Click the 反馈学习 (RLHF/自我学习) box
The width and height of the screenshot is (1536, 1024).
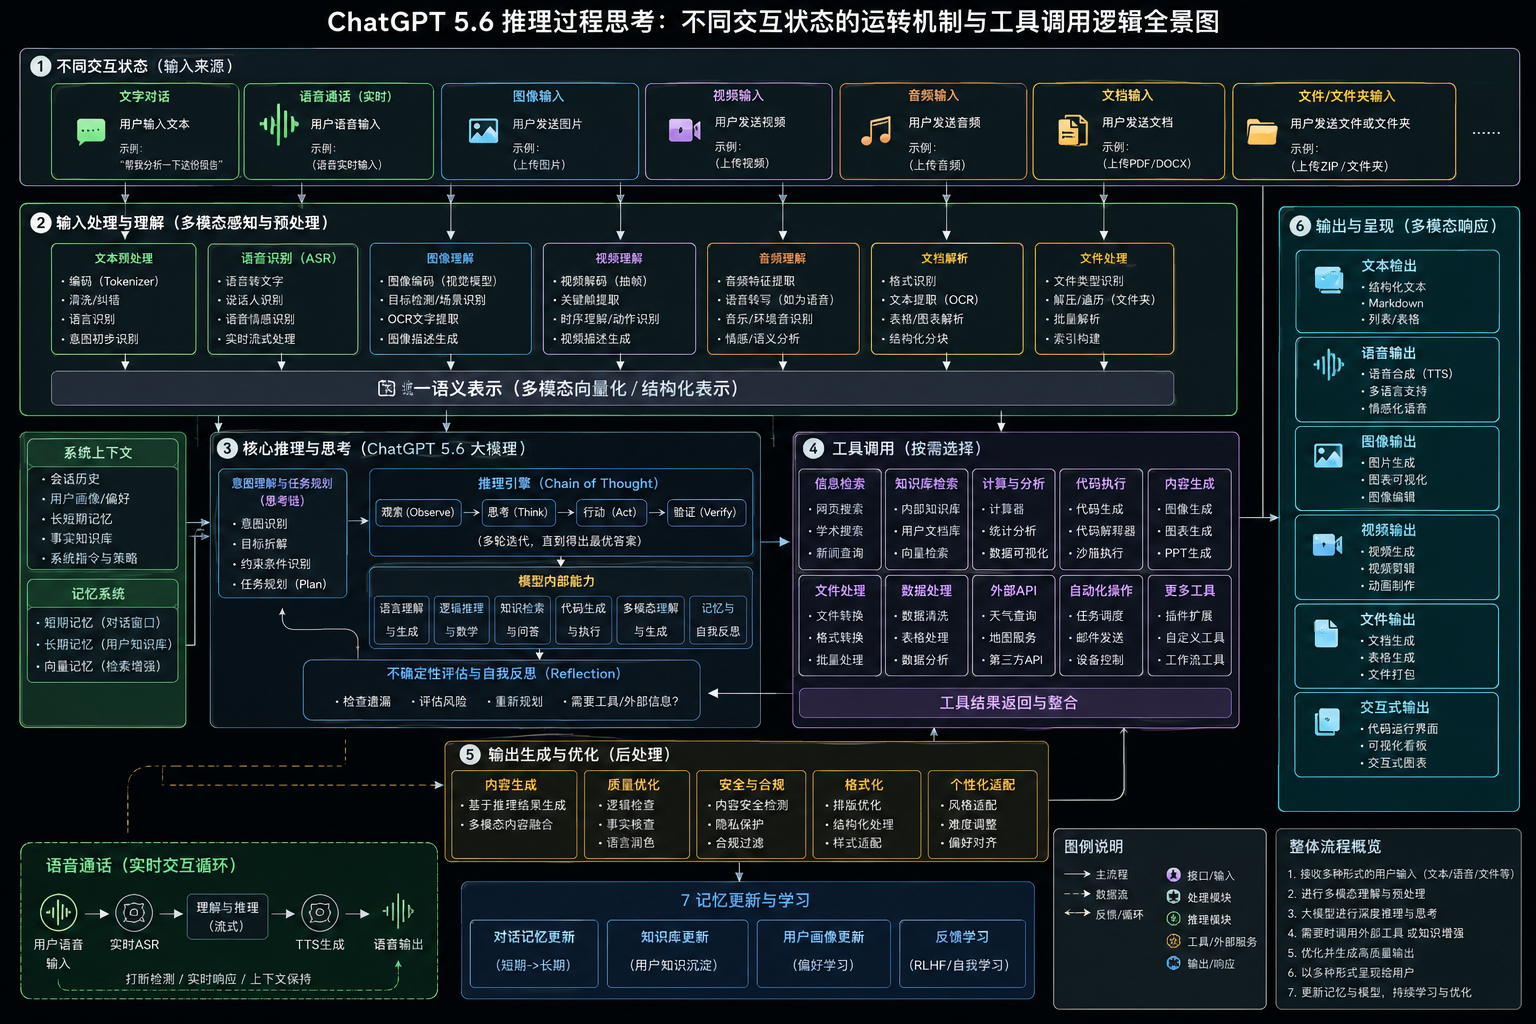coord(961,951)
